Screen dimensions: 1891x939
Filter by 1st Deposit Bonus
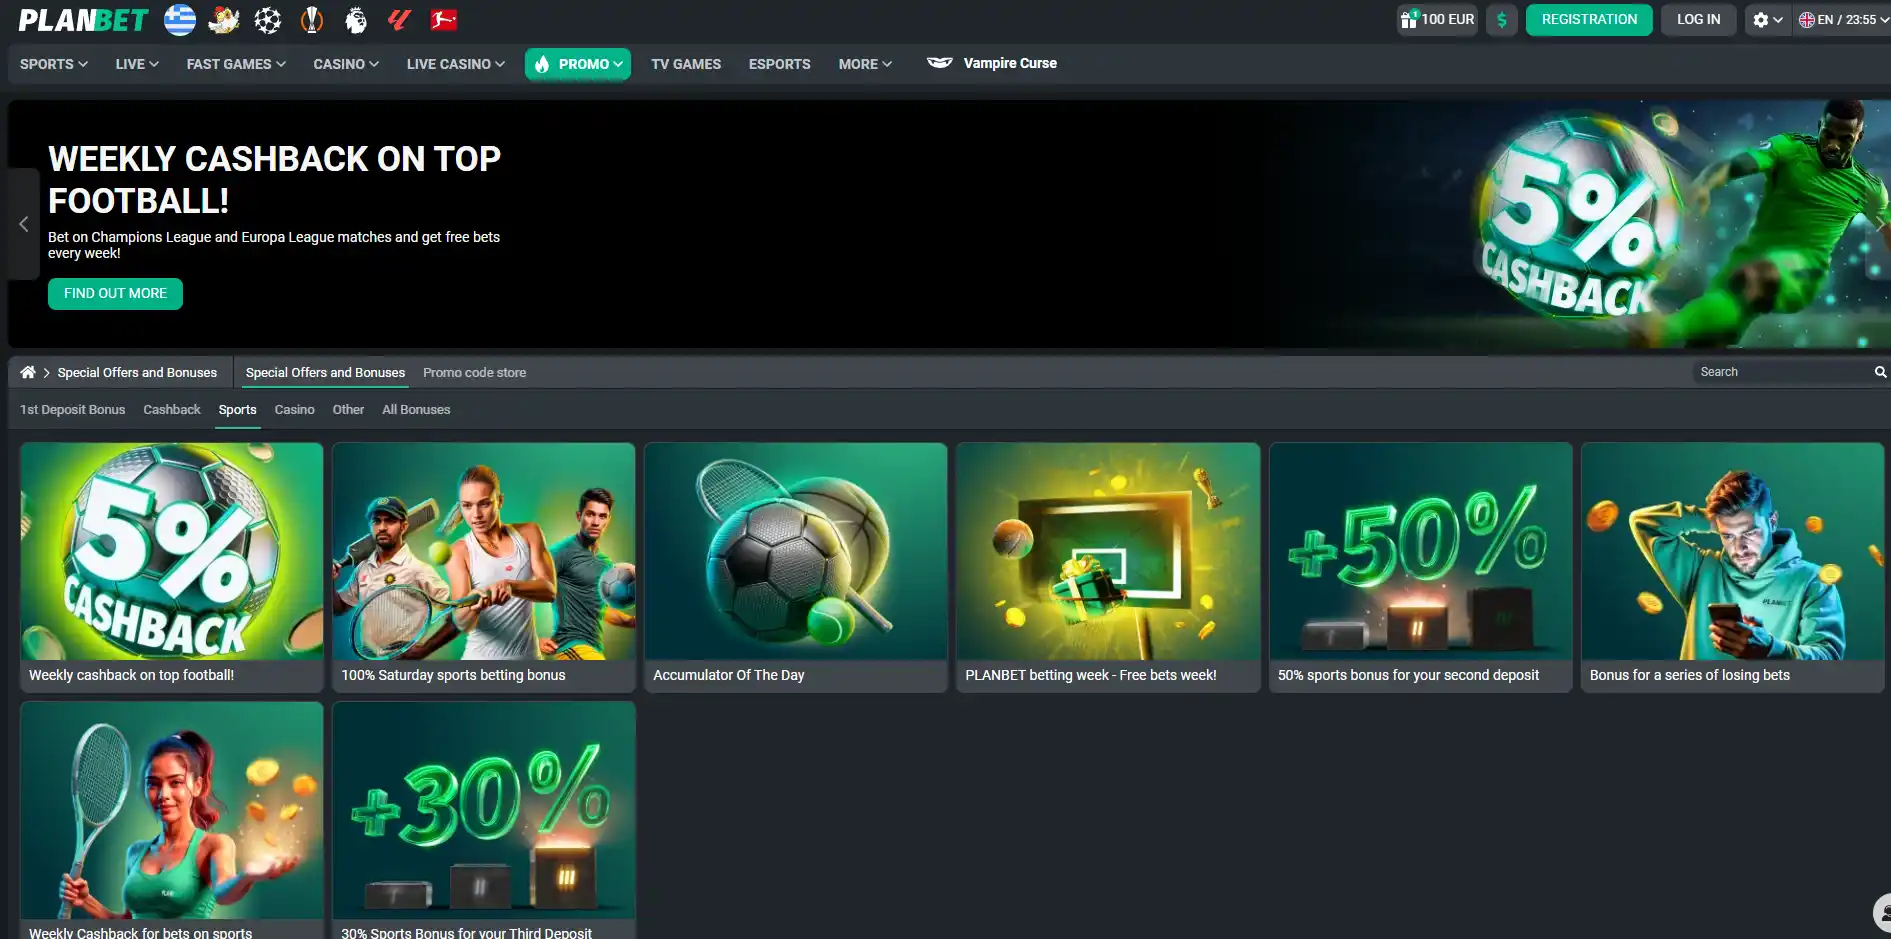tap(73, 410)
